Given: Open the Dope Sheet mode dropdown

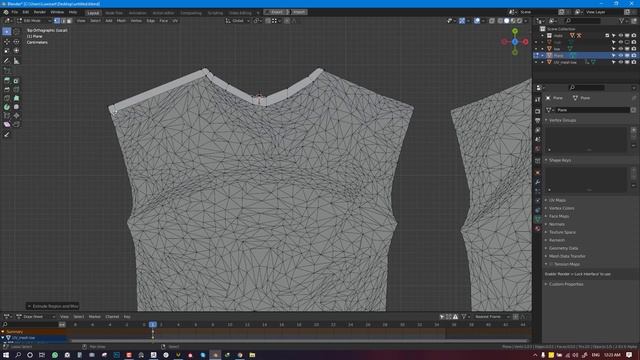Looking at the screenshot, I should 36,317.
